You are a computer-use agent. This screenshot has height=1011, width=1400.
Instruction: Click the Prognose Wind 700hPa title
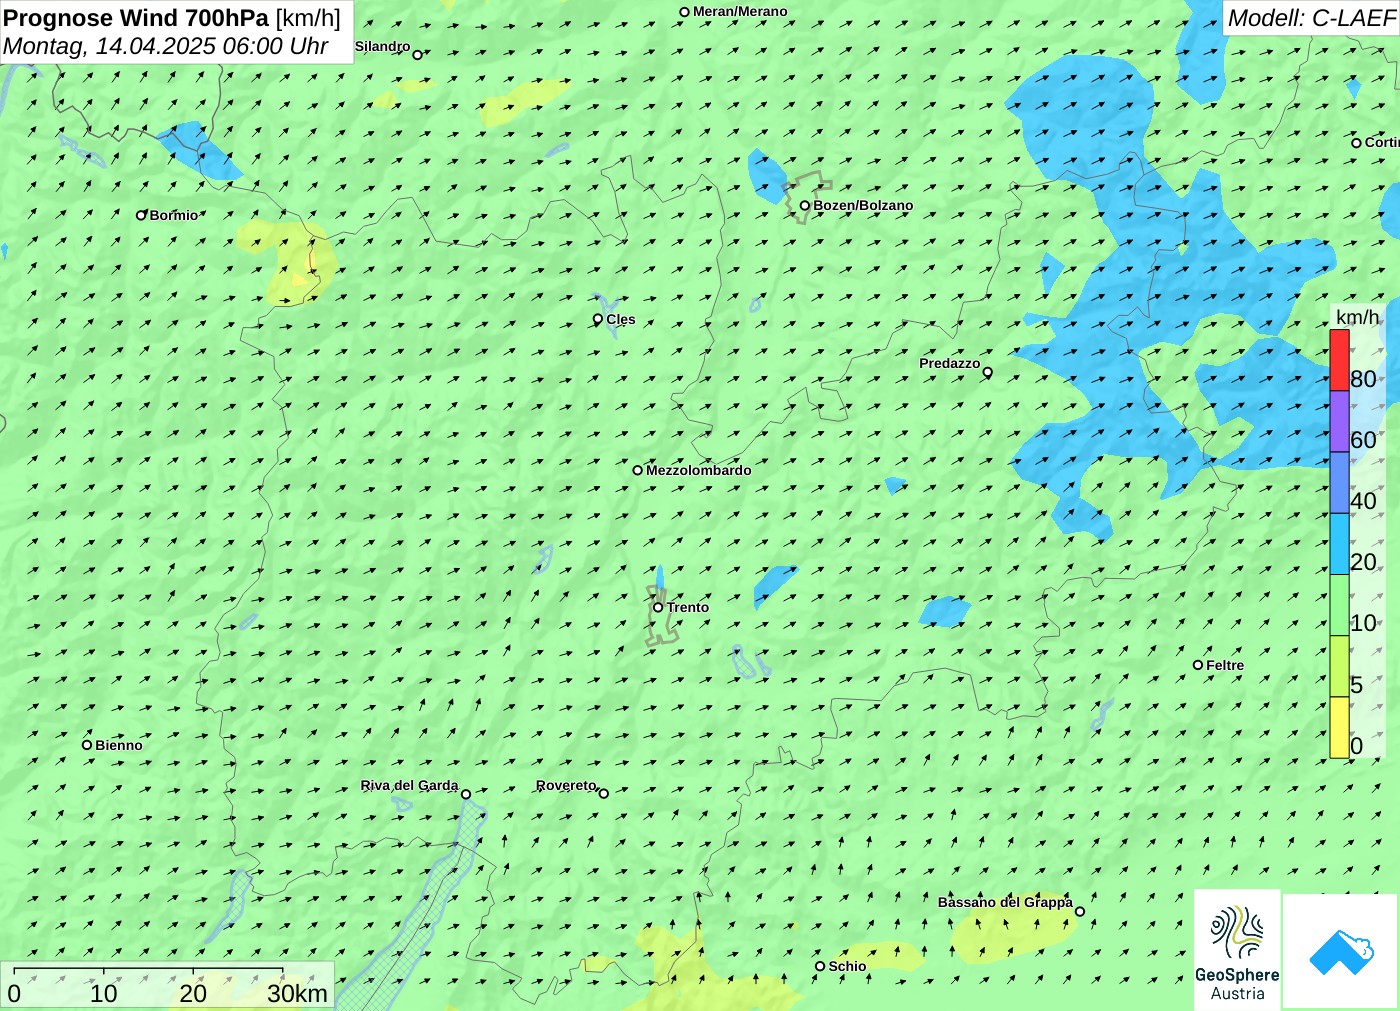coord(136,18)
